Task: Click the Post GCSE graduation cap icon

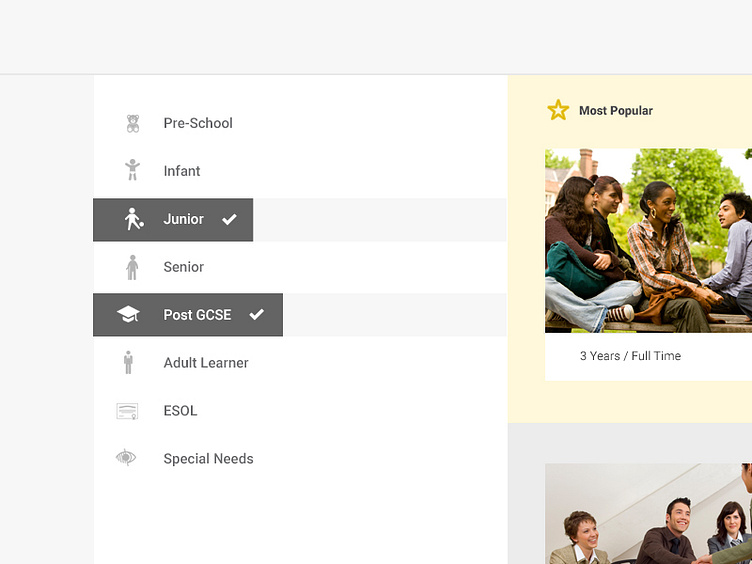Action: (128, 315)
